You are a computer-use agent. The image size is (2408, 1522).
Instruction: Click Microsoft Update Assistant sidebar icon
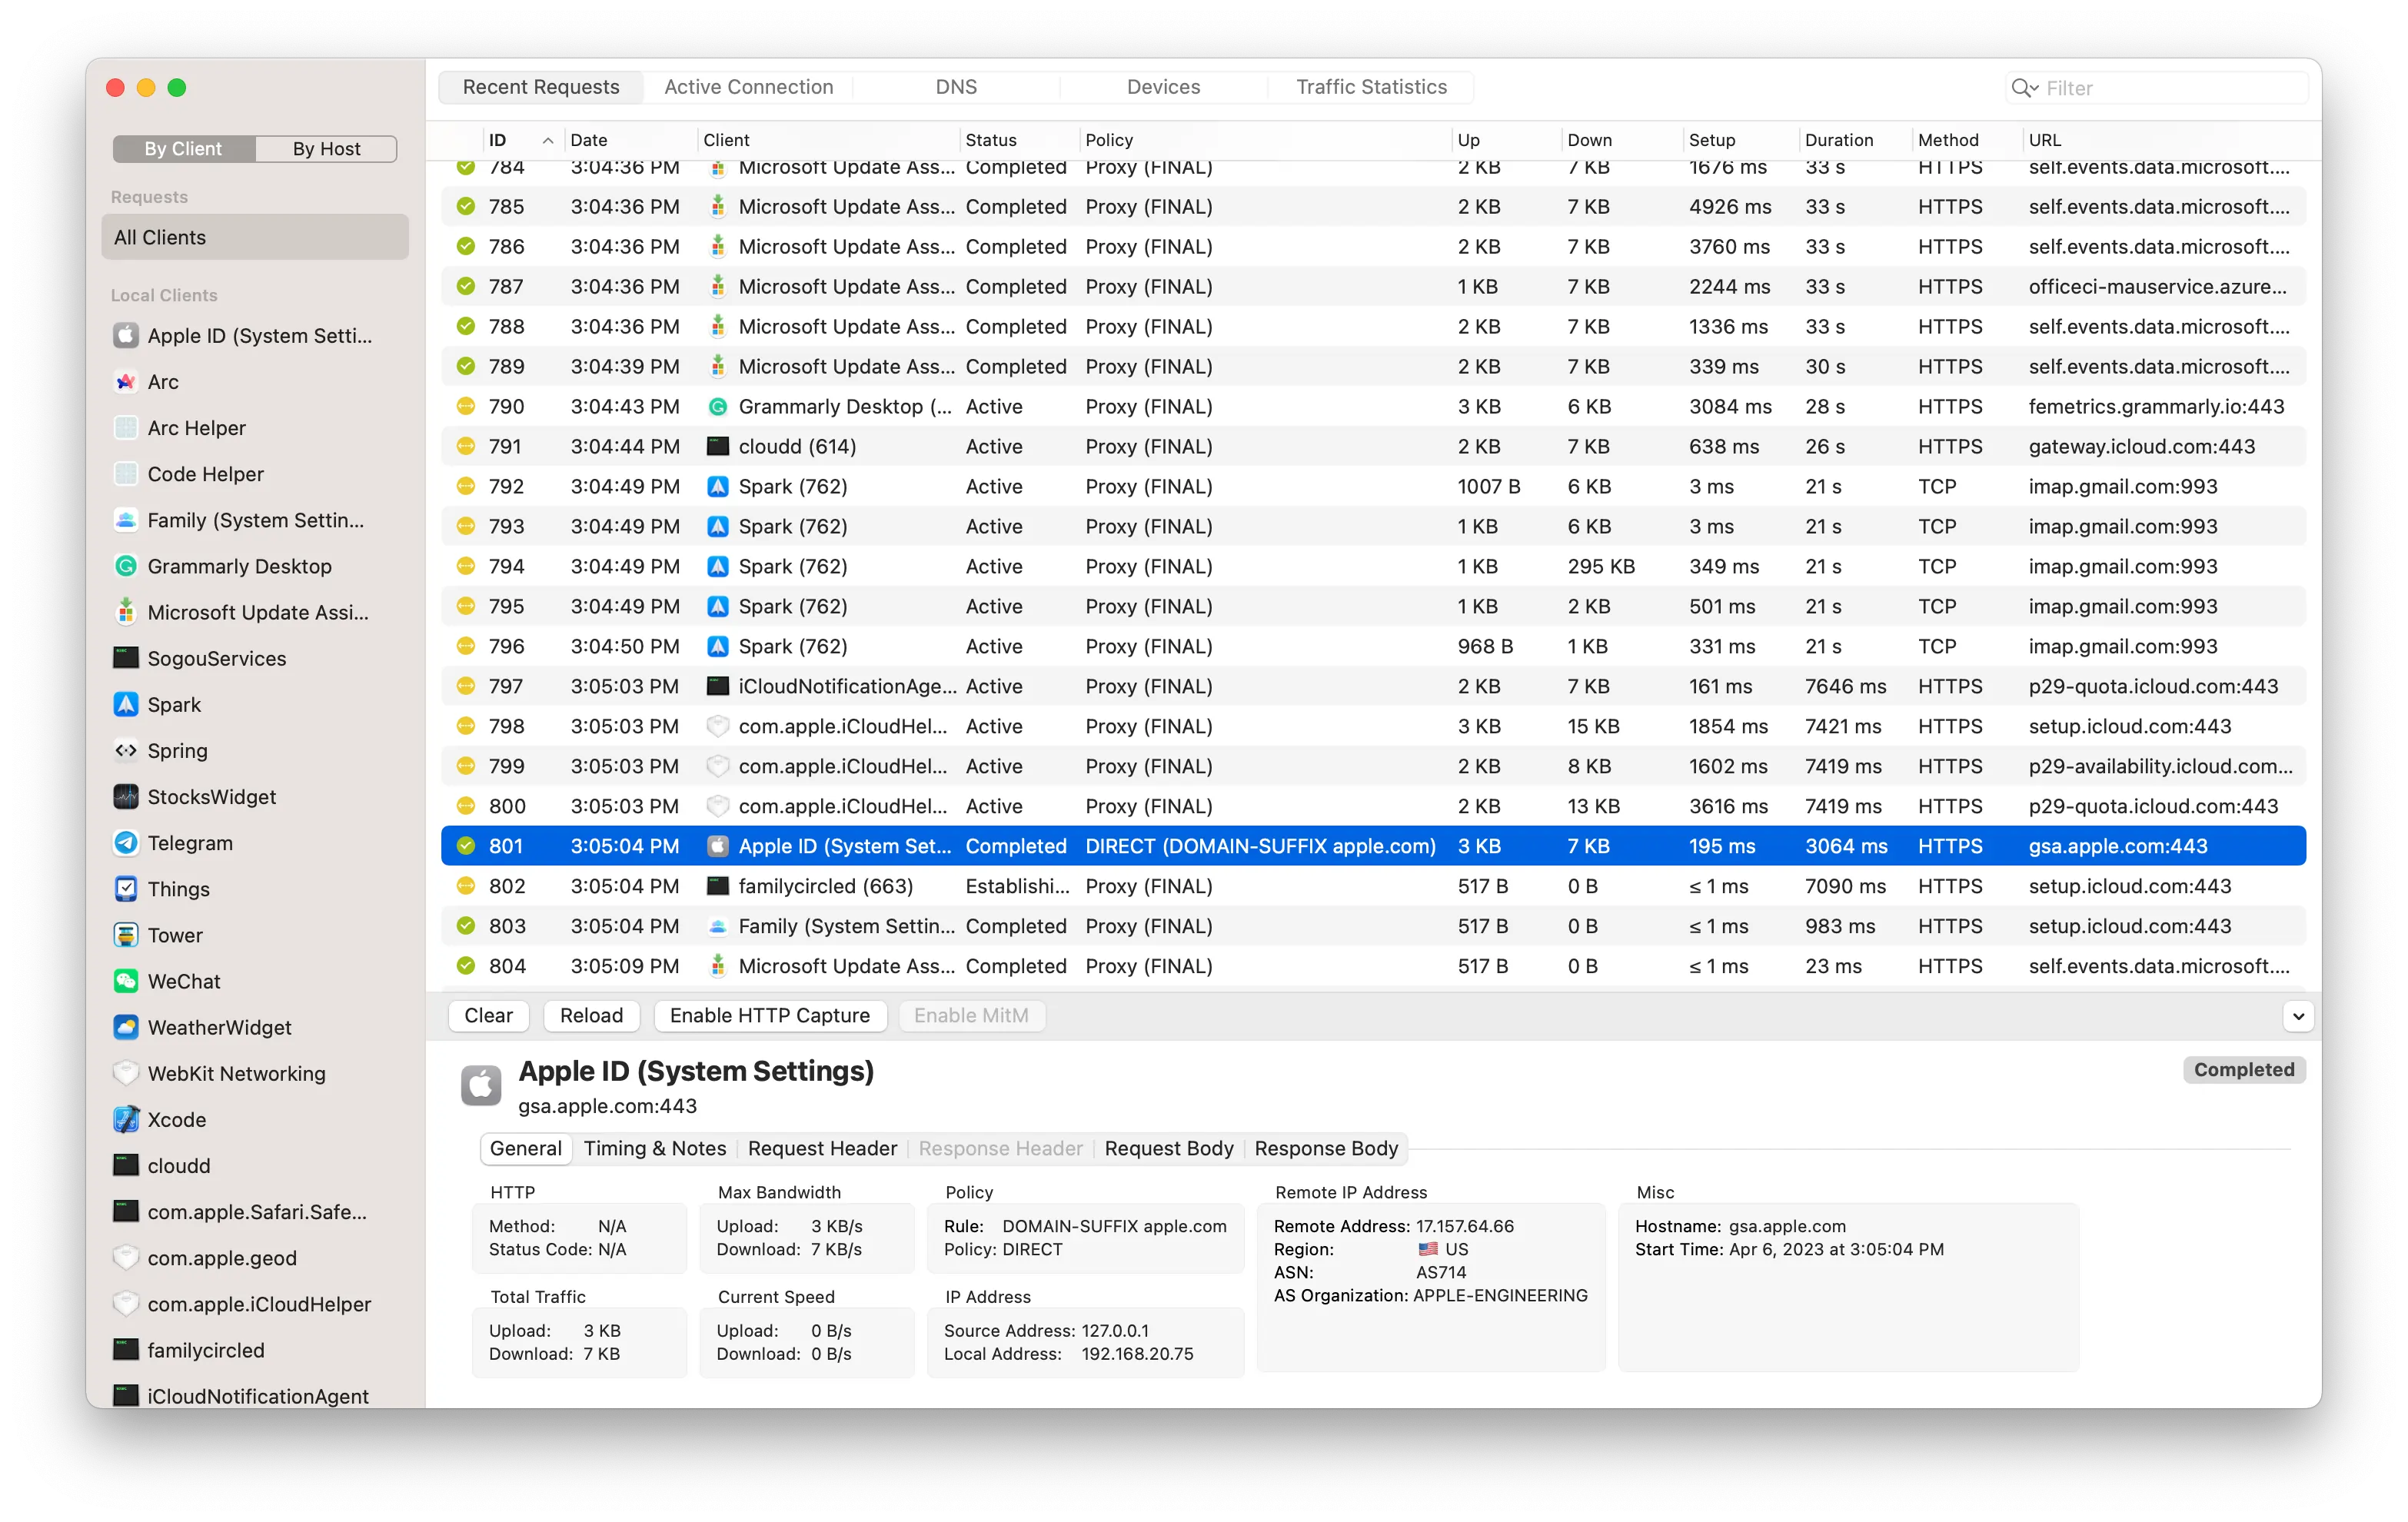click(x=126, y=612)
